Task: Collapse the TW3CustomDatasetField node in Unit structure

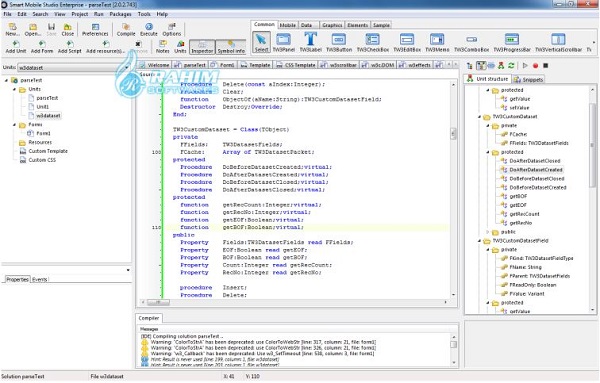Action: 479,241
